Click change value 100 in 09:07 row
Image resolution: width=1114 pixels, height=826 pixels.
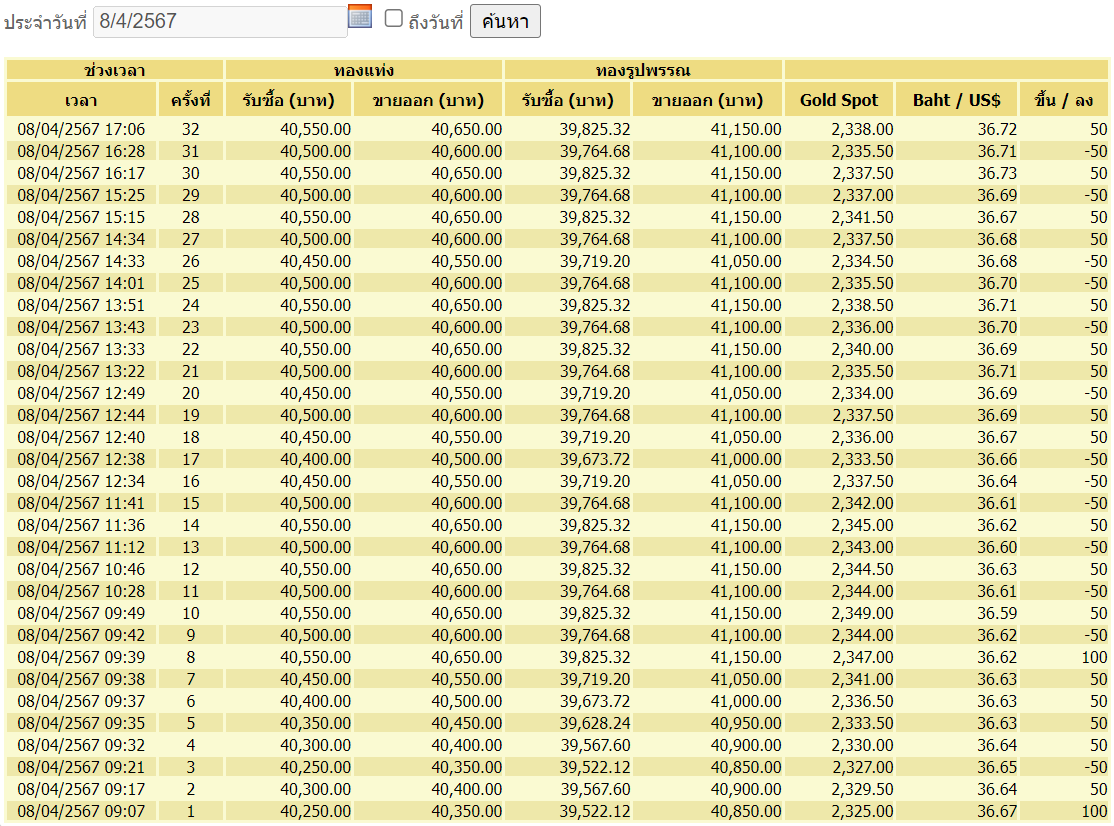[x=1094, y=812]
